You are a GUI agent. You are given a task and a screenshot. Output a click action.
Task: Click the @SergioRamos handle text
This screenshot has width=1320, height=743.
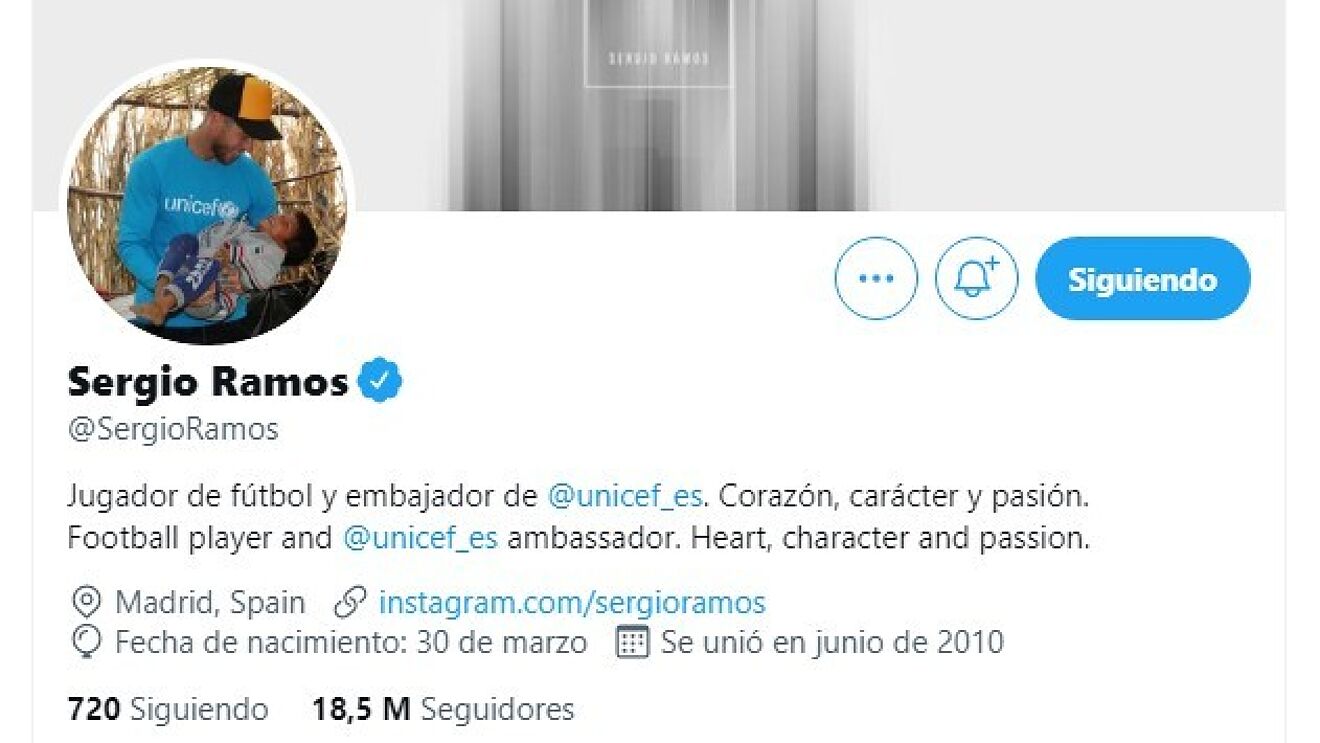click(173, 429)
